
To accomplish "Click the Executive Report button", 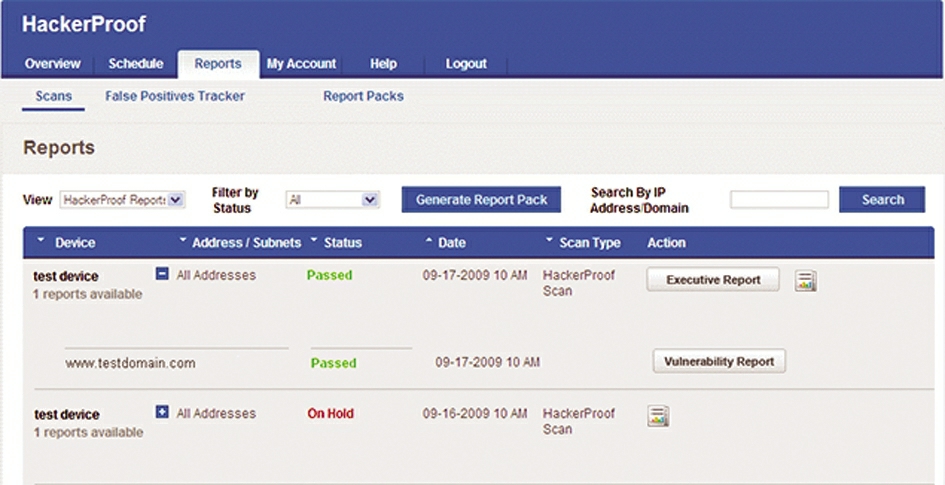I will click(713, 280).
